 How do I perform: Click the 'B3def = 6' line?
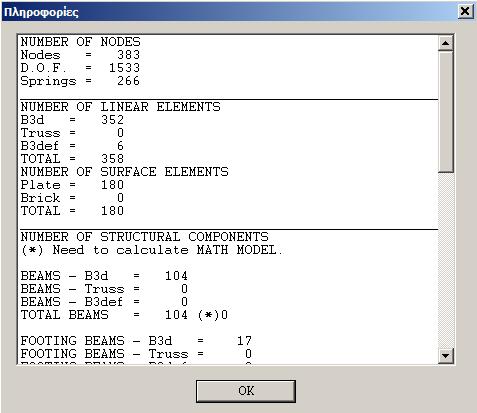pos(72,146)
